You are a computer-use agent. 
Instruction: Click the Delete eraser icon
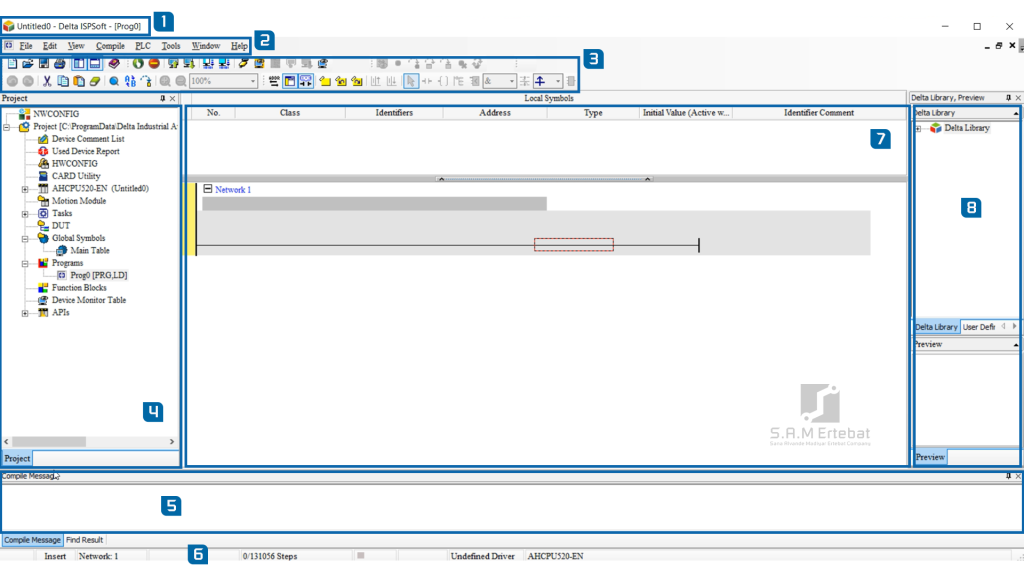pyautogui.click(x=95, y=81)
